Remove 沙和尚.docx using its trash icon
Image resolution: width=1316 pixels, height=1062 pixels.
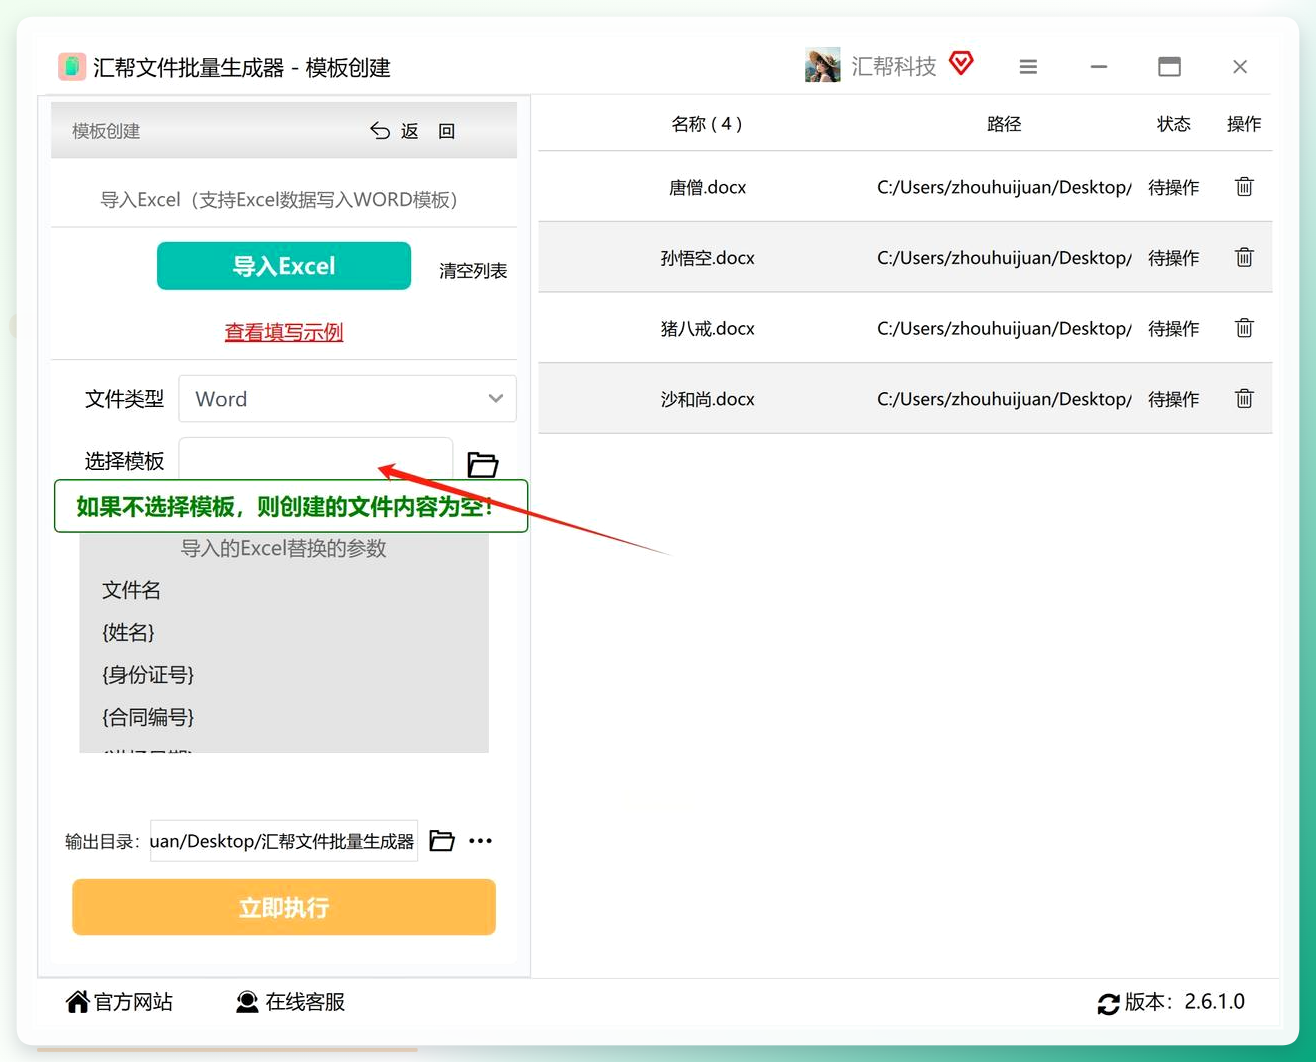1244,398
